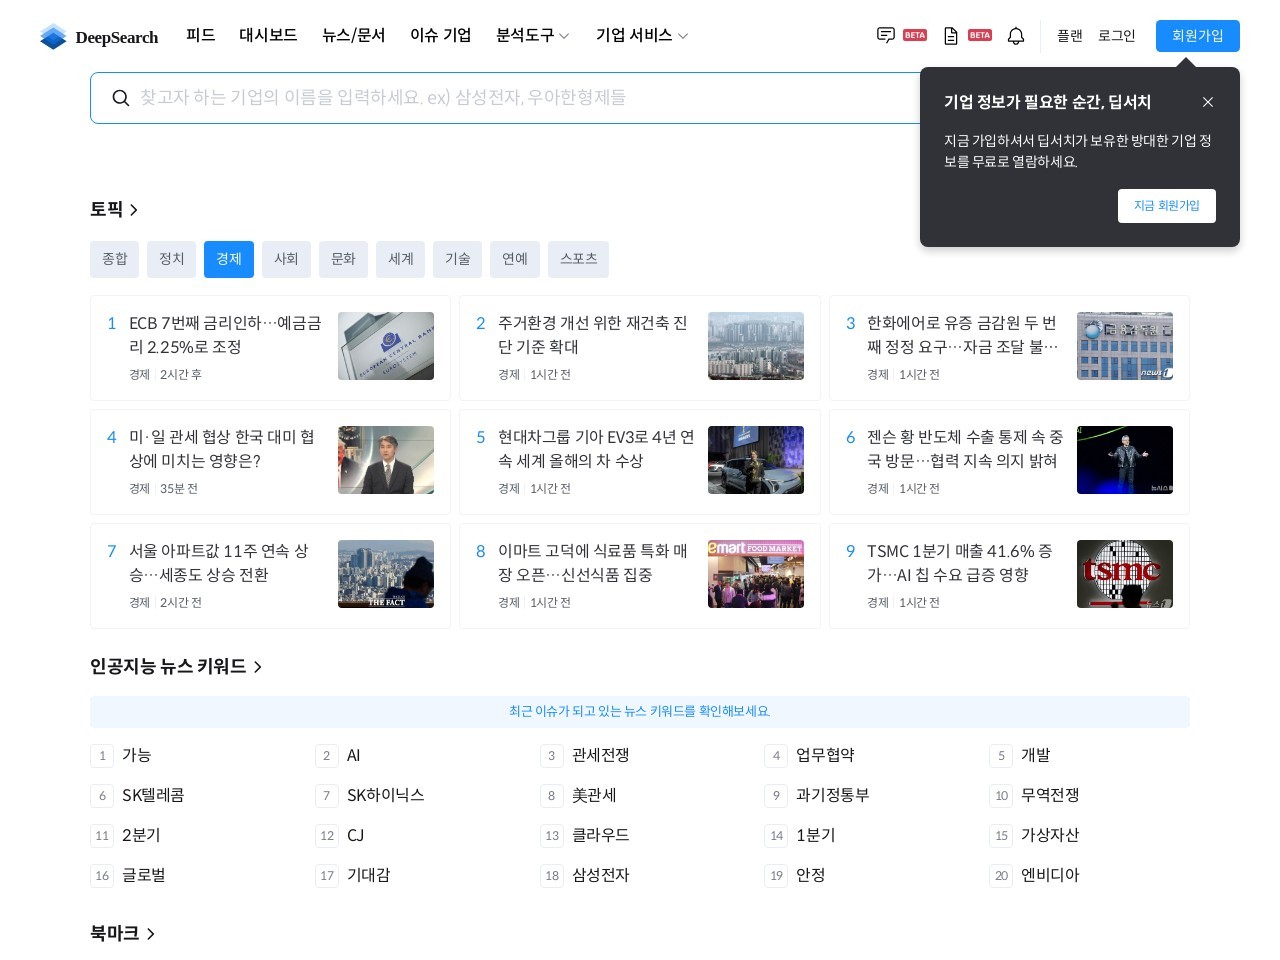The height and width of the screenshot is (960, 1280).
Task: Click keyword 가상자산
Action: pyautogui.click(x=1050, y=836)
